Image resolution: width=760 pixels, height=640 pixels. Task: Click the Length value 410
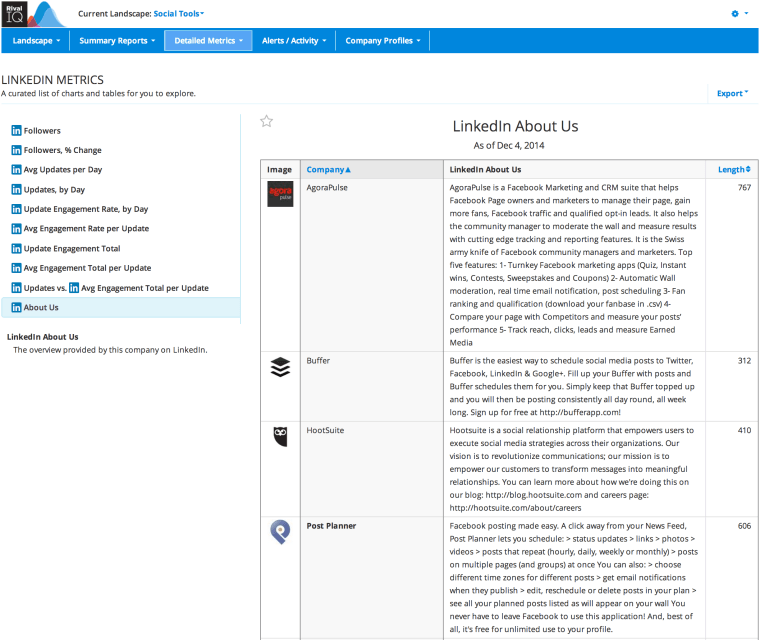744,430
